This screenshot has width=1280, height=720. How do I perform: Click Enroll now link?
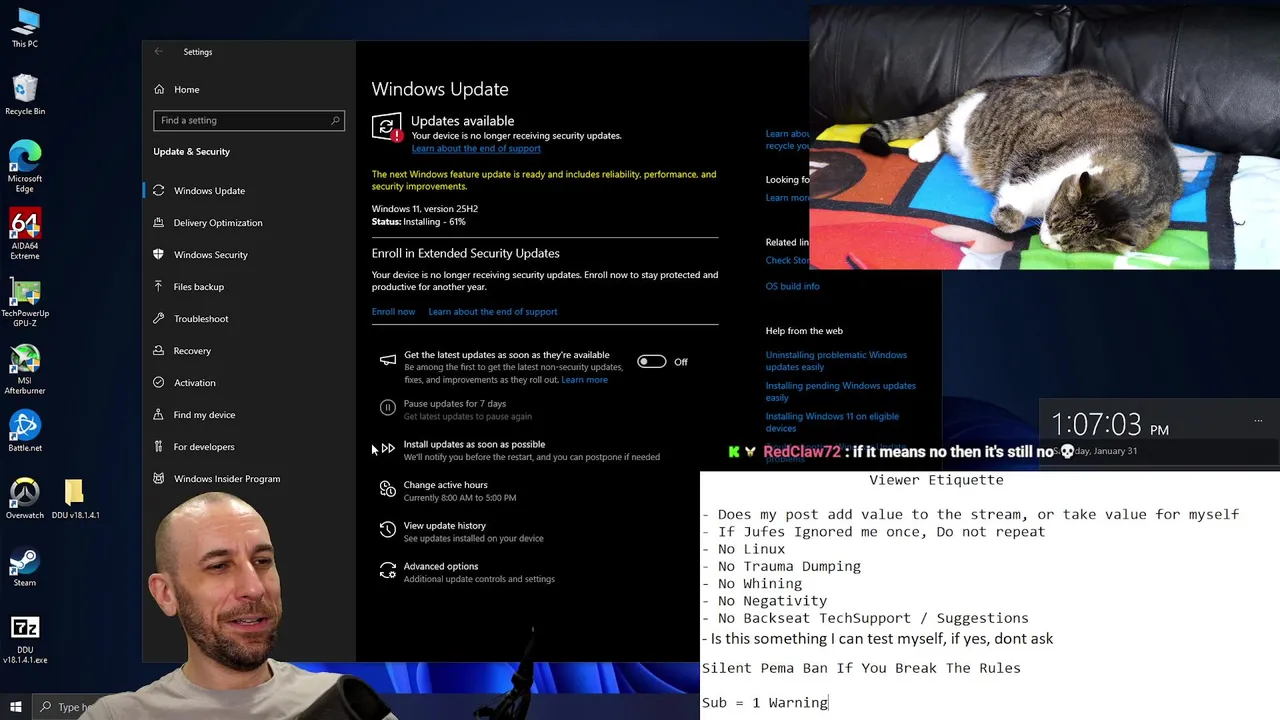point(393,311)
